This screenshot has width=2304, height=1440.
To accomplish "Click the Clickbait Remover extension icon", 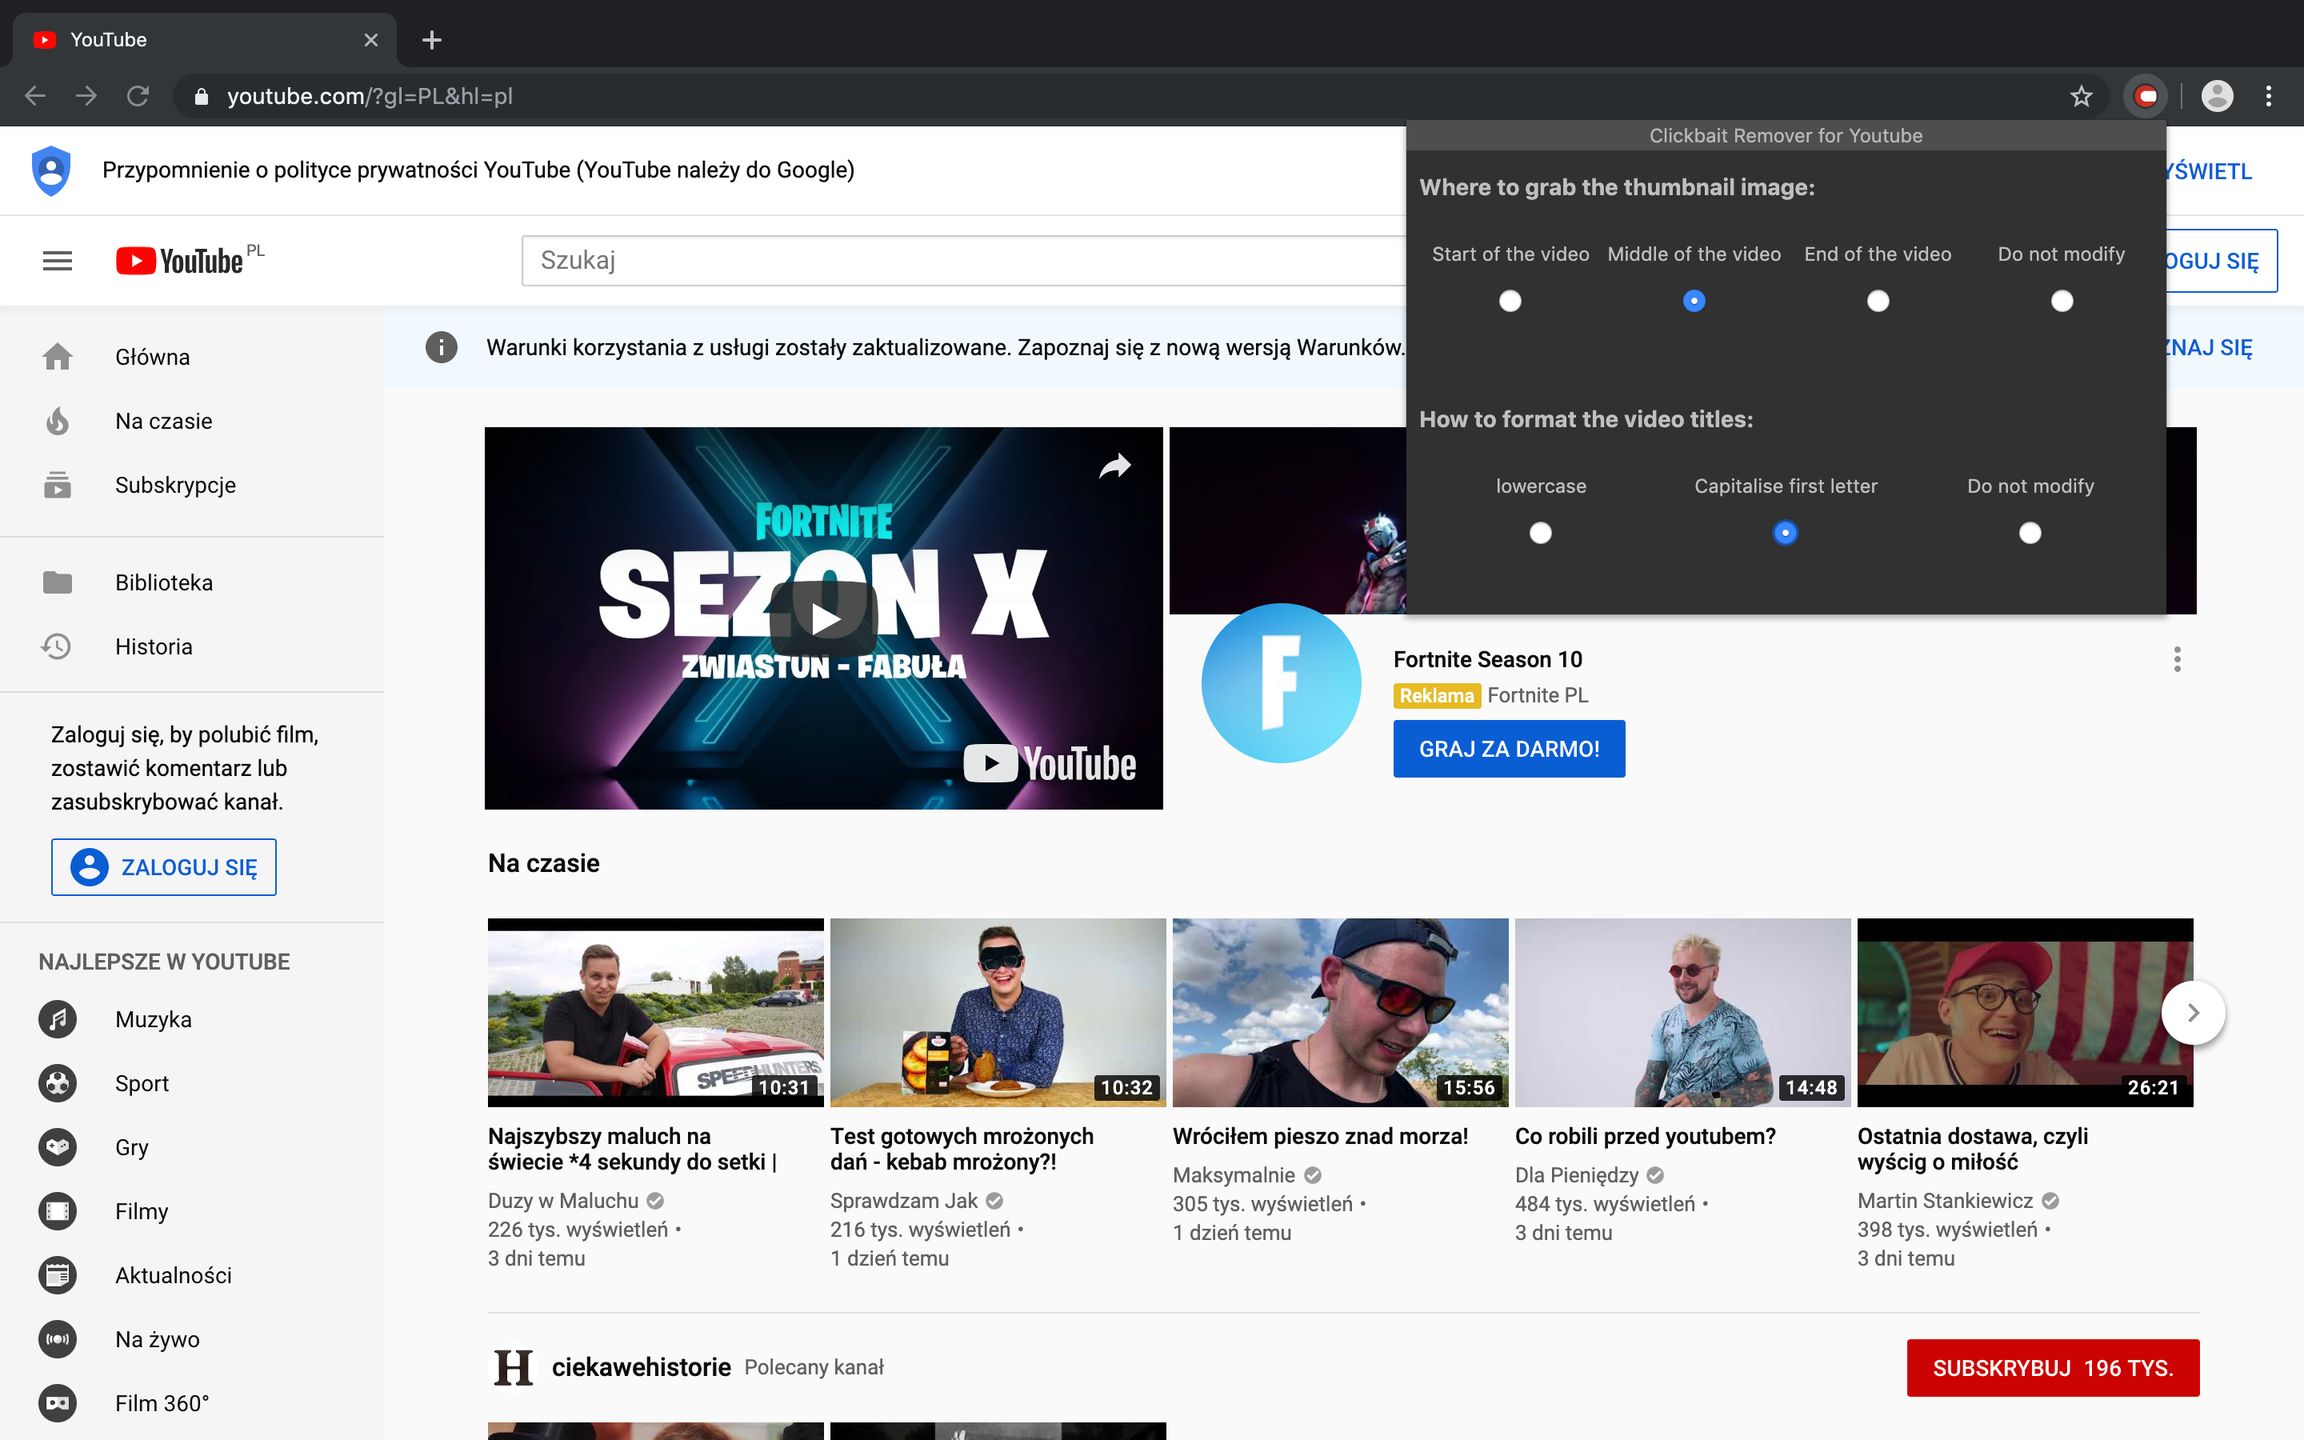I will point(2145,96).
